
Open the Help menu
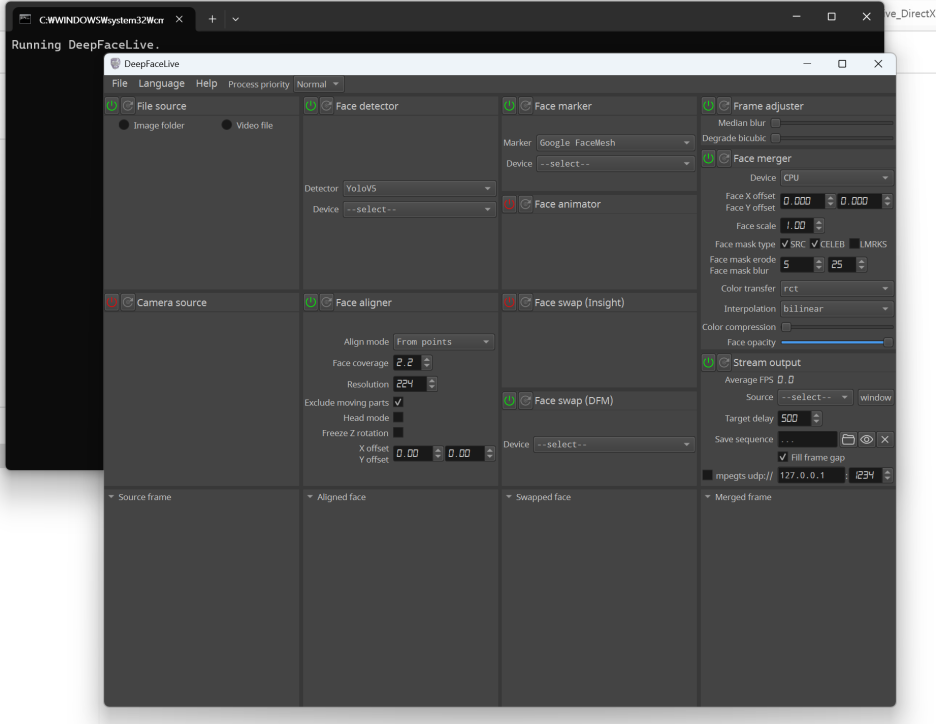tap(207, 84)
